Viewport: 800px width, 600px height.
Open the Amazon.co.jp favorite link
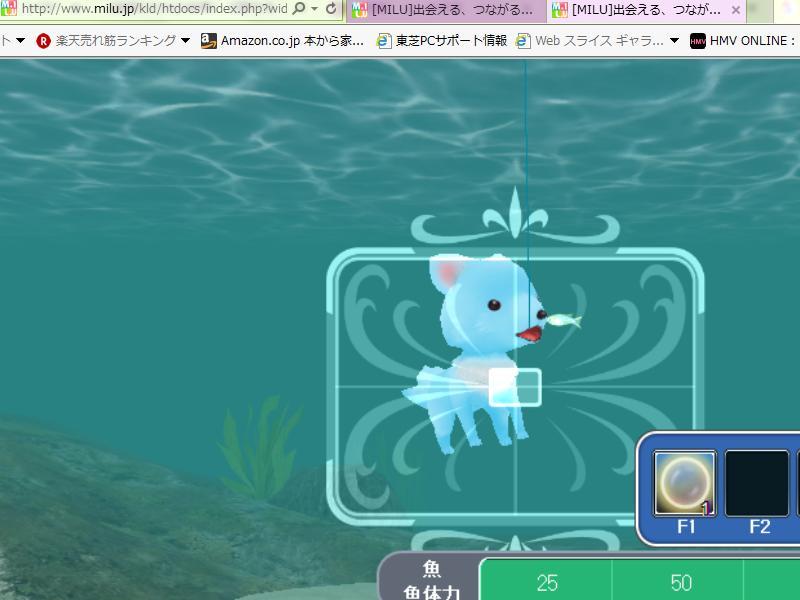pos(292,41)
